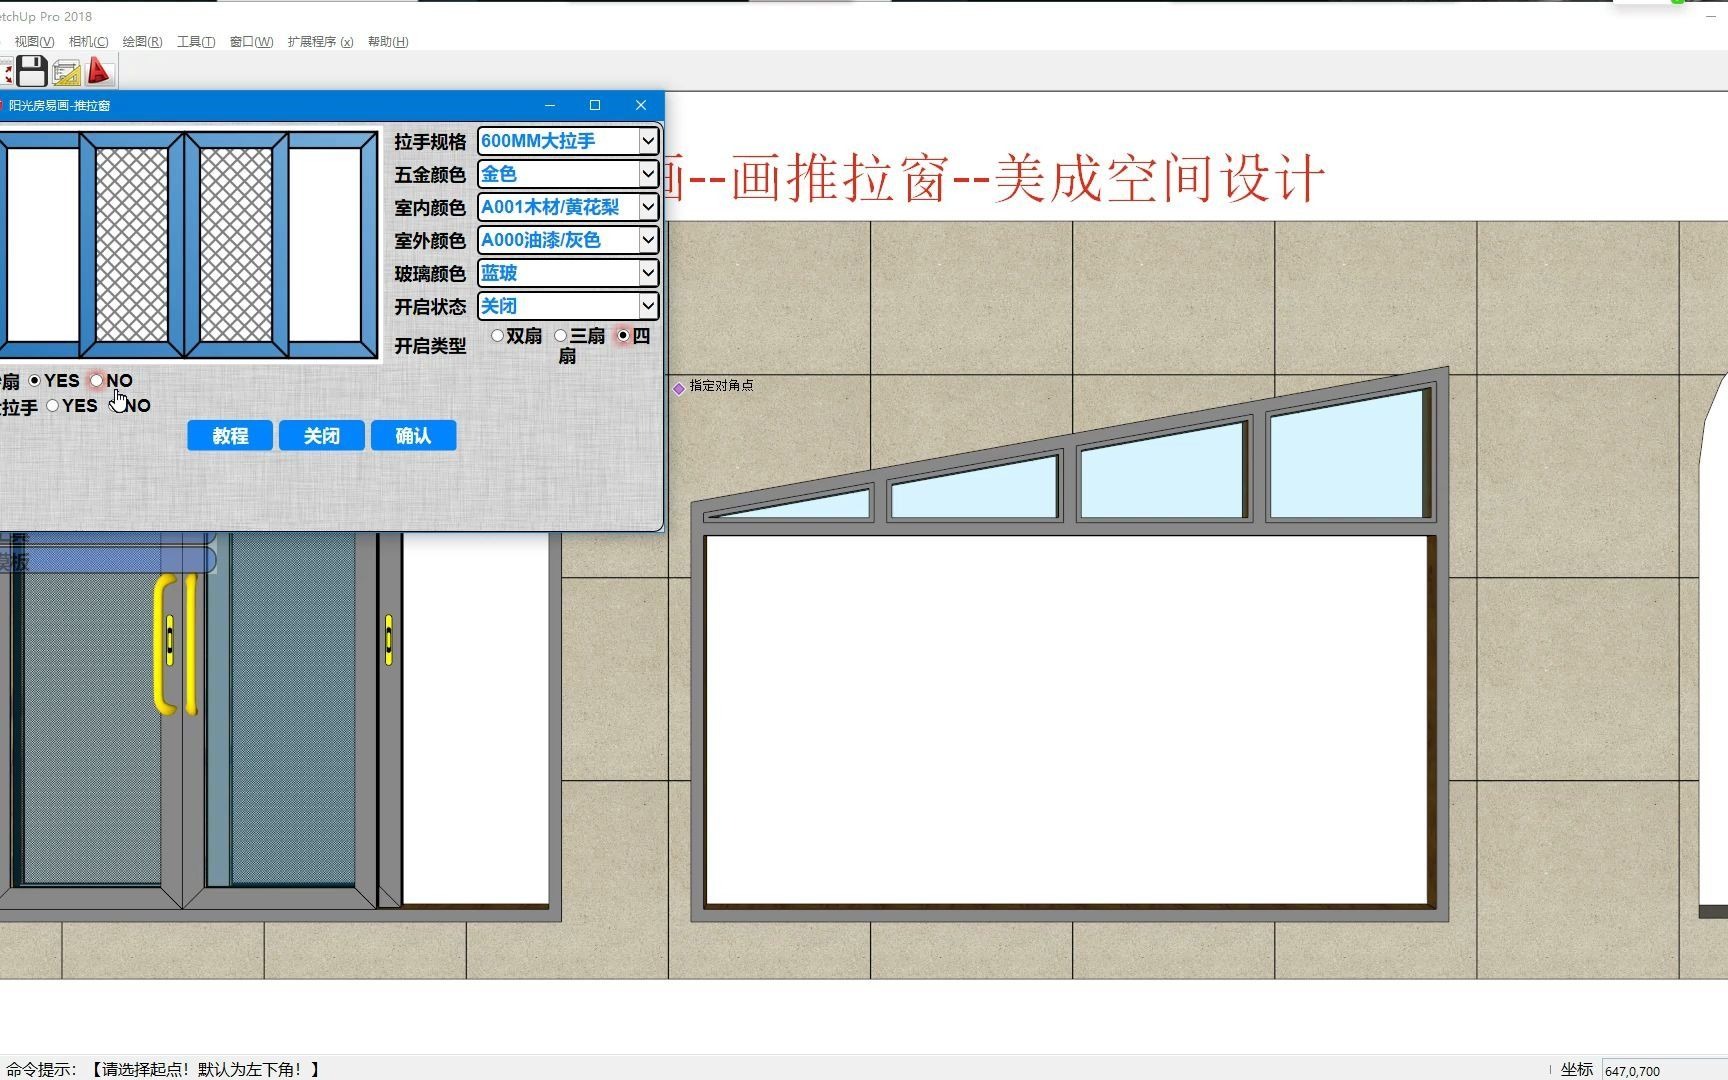
Task: Open the 五金颜色 dropdown showing 金色
Action: 648,174
